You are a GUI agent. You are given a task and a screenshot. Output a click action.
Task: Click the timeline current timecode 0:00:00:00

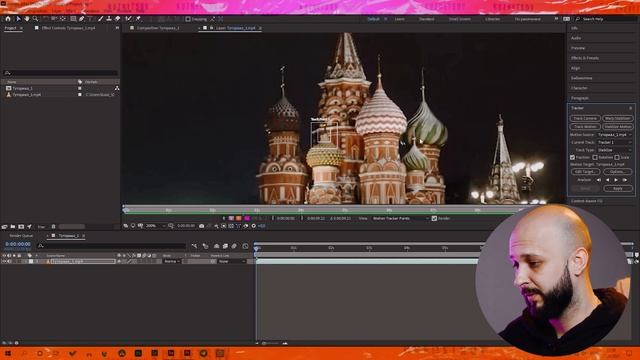click(18, 244)
